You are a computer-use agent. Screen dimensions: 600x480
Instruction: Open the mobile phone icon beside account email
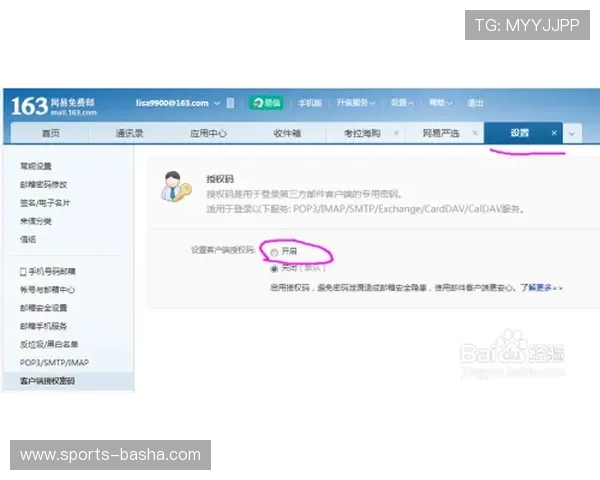[230, 103]
